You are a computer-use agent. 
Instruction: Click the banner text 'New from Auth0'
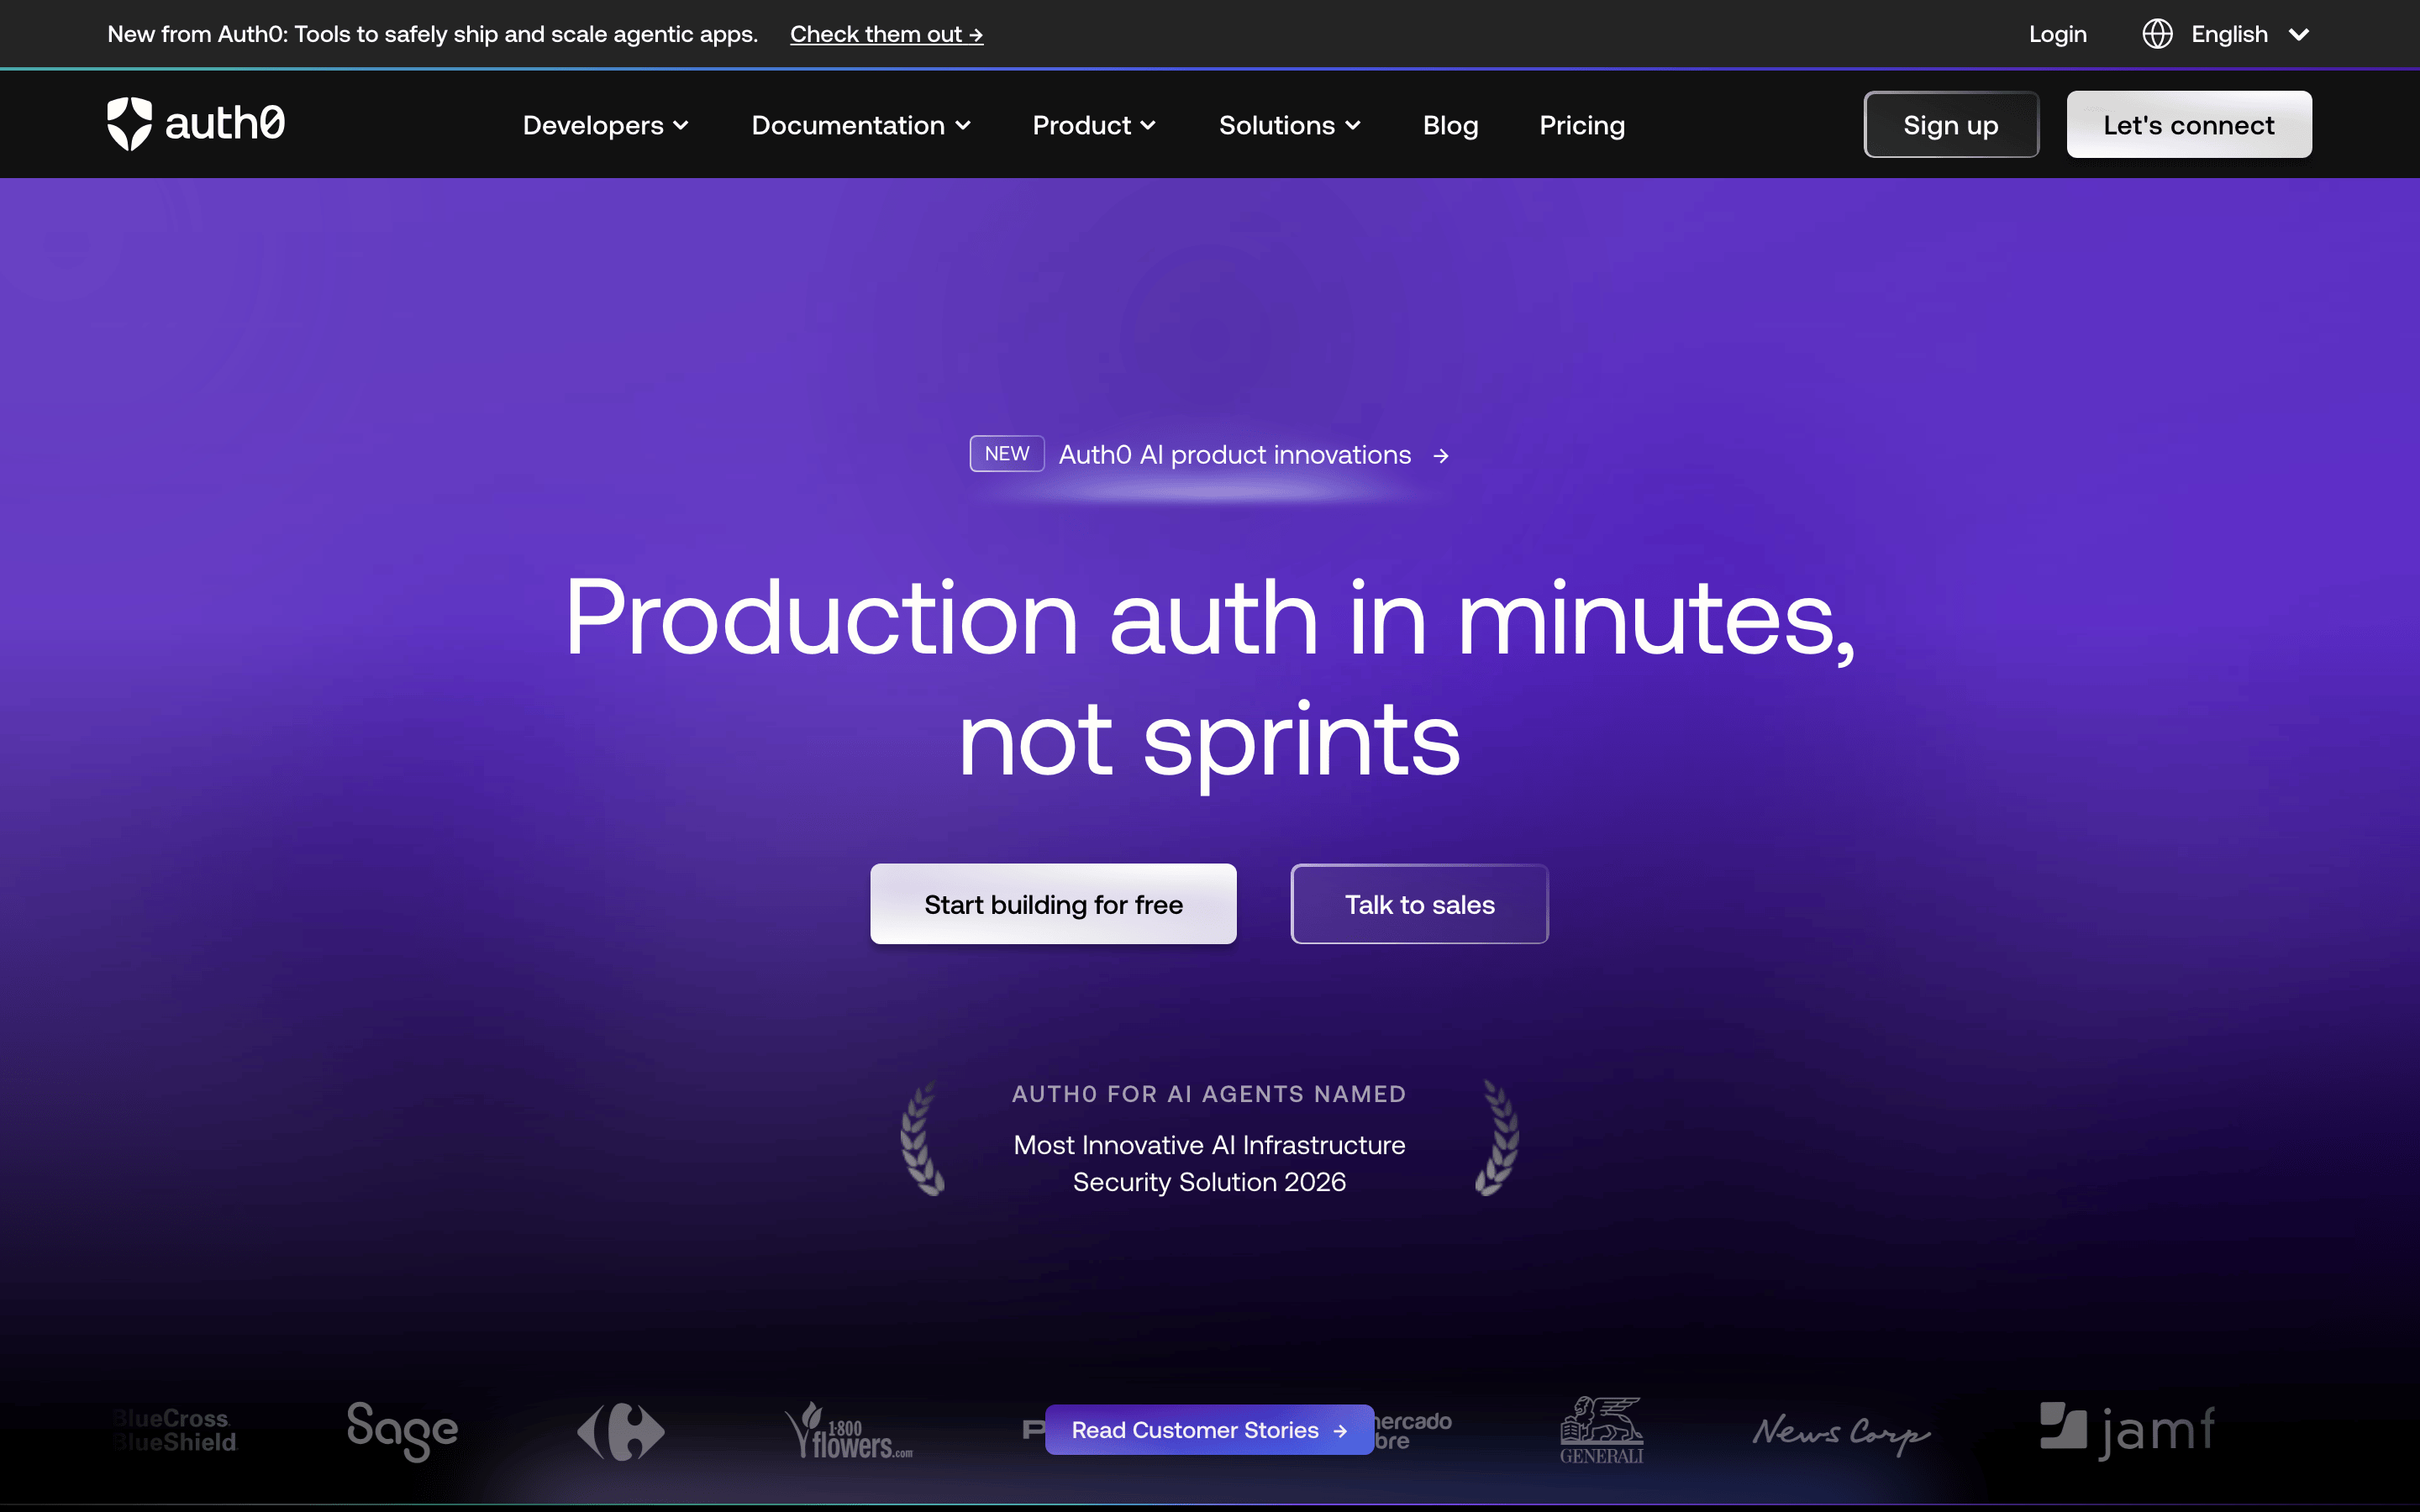coord(432,34)
